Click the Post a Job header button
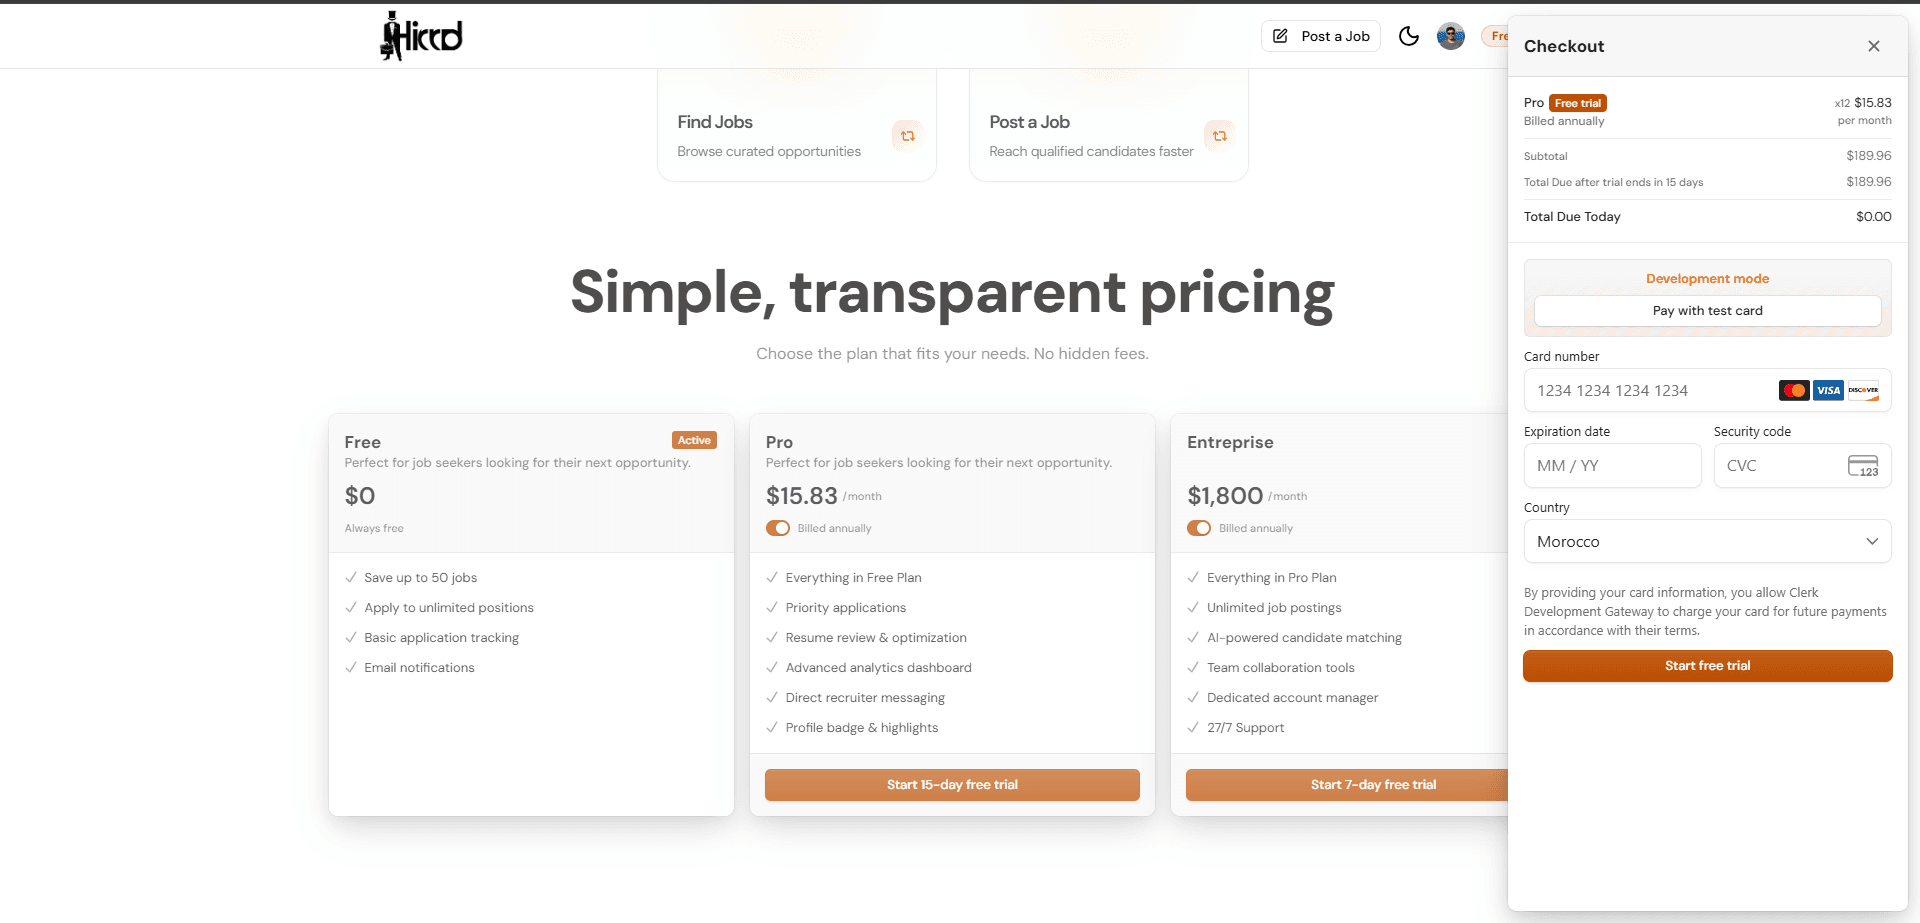This screenshot has width=1920, height=923. 1320,36
